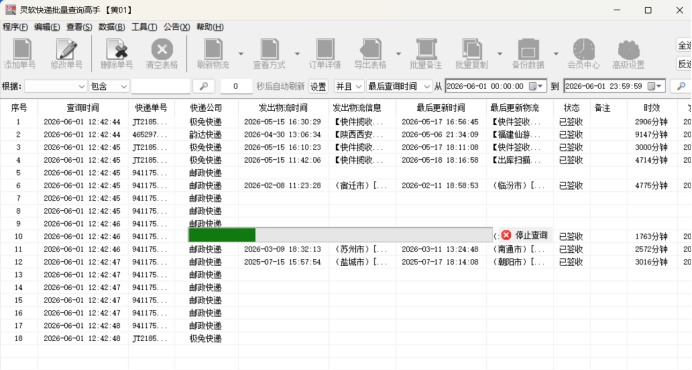Click the magnifier button after the date range
The image size is (692, 370).
click(x=681, y=86)
